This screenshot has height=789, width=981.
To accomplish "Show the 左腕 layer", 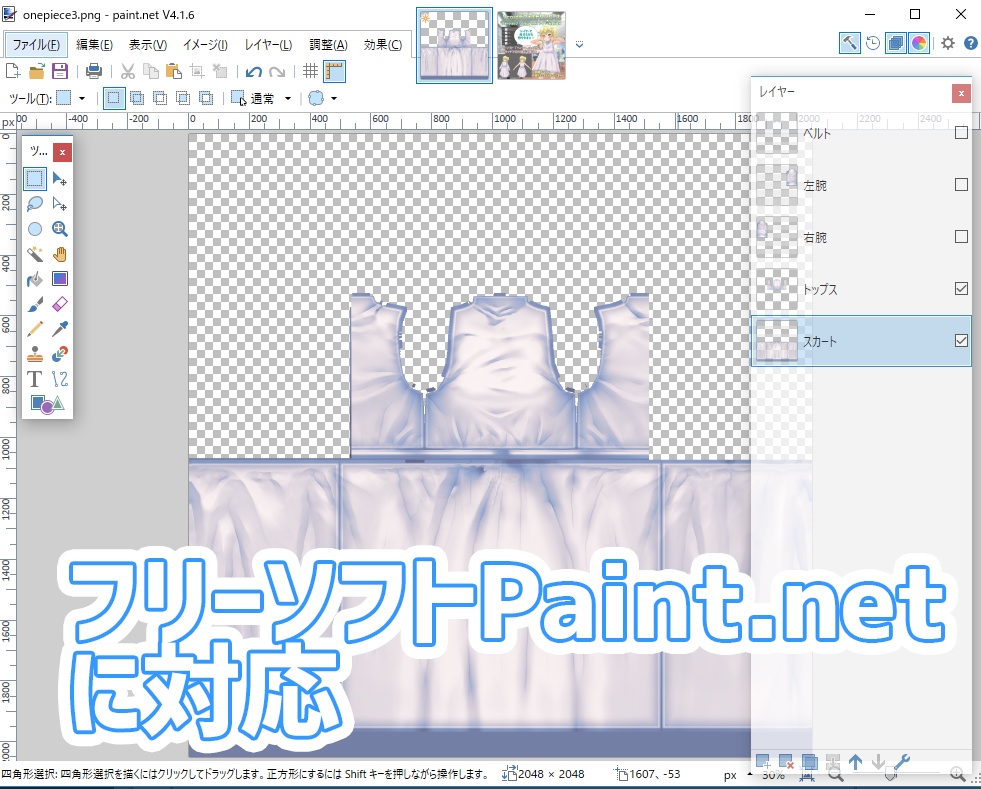I will click(x=961, y=185).
